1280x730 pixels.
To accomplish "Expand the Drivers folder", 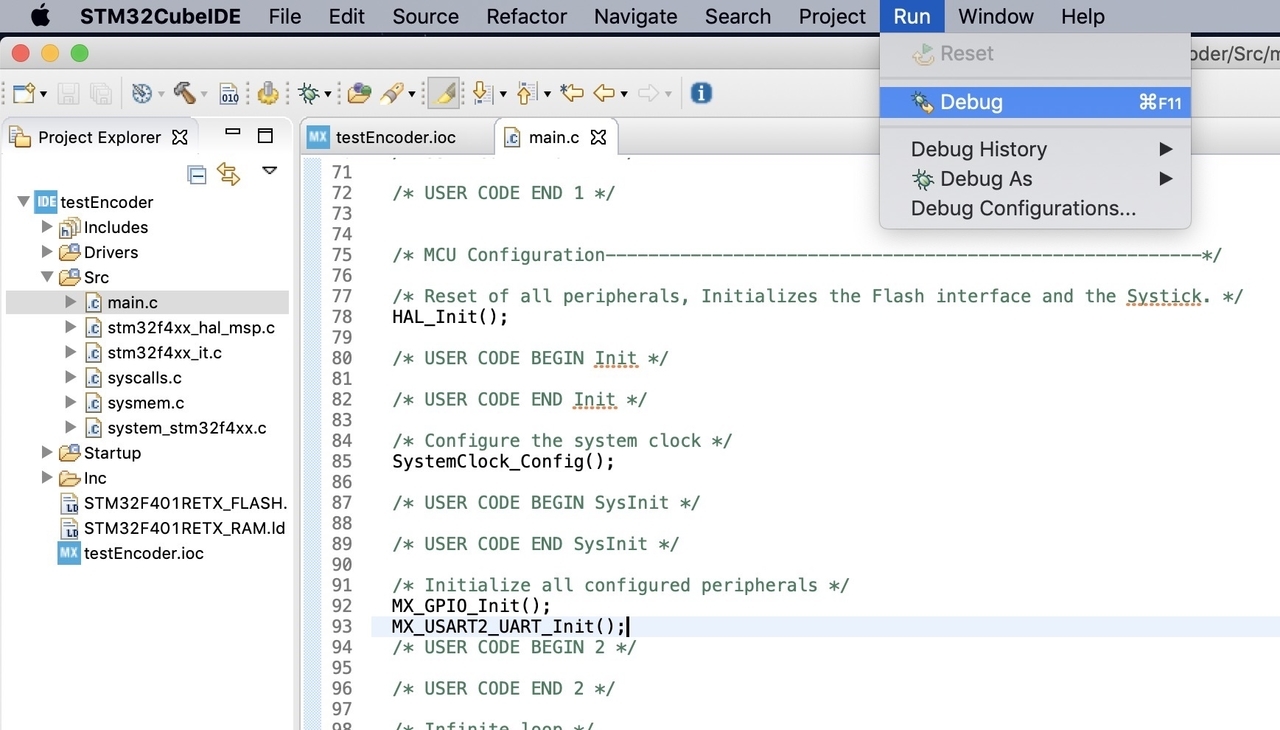I will click(x=47, y=252).
